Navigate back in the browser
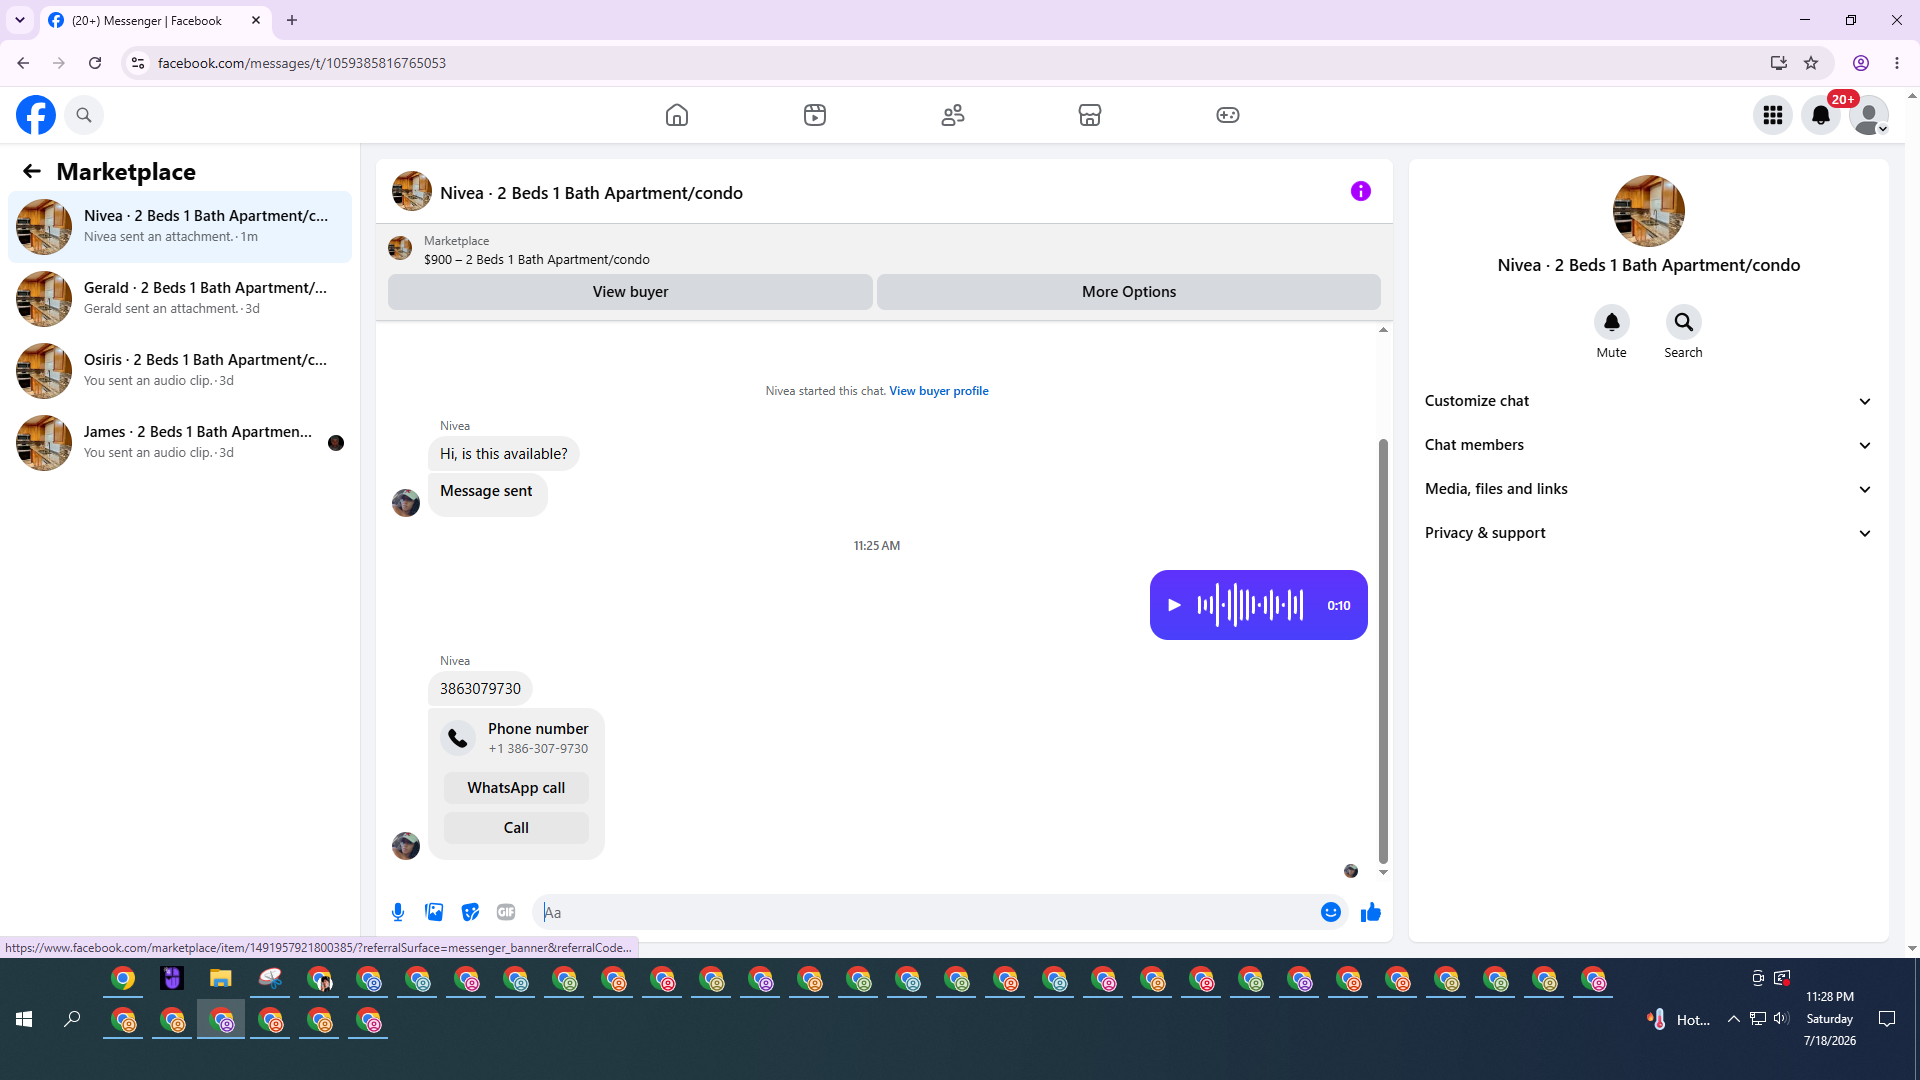This screenshot has height=1080, width=1920. [23, 63]
